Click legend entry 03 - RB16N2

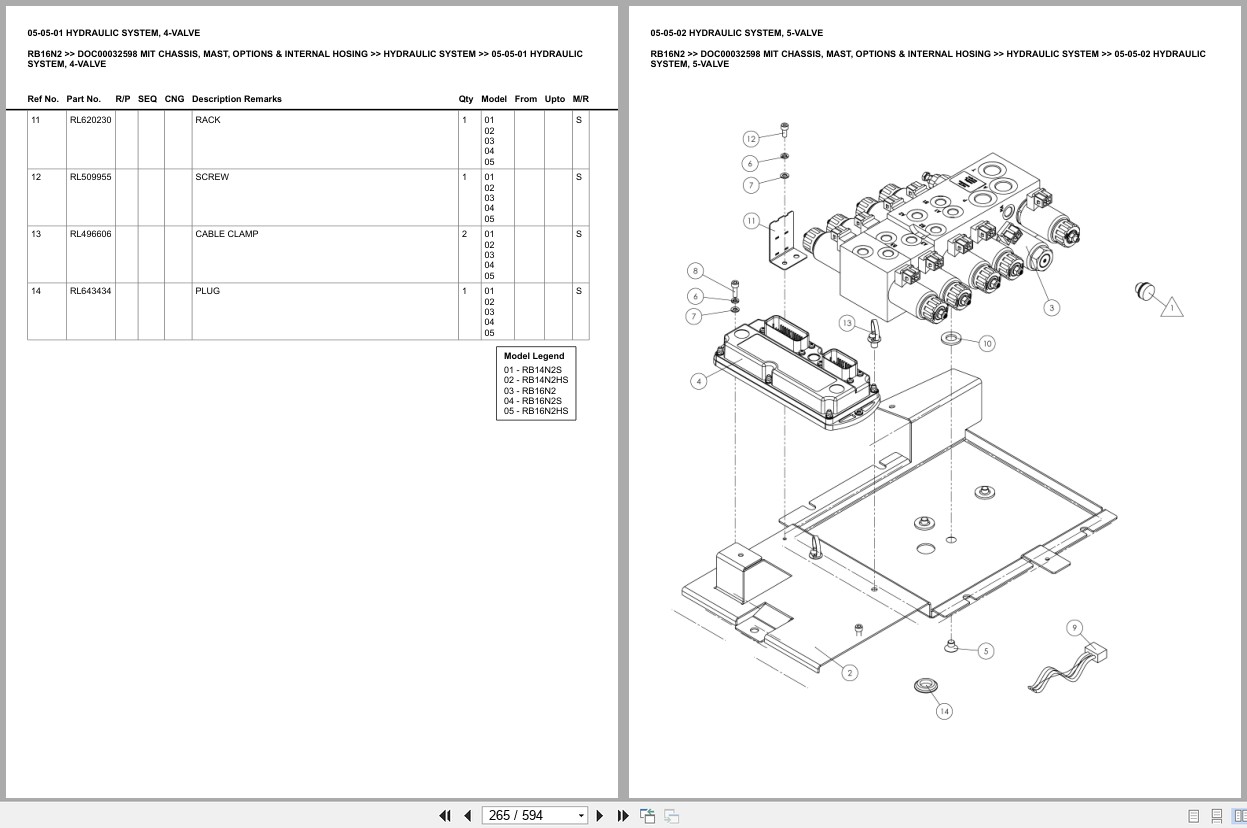coord(530,391)
